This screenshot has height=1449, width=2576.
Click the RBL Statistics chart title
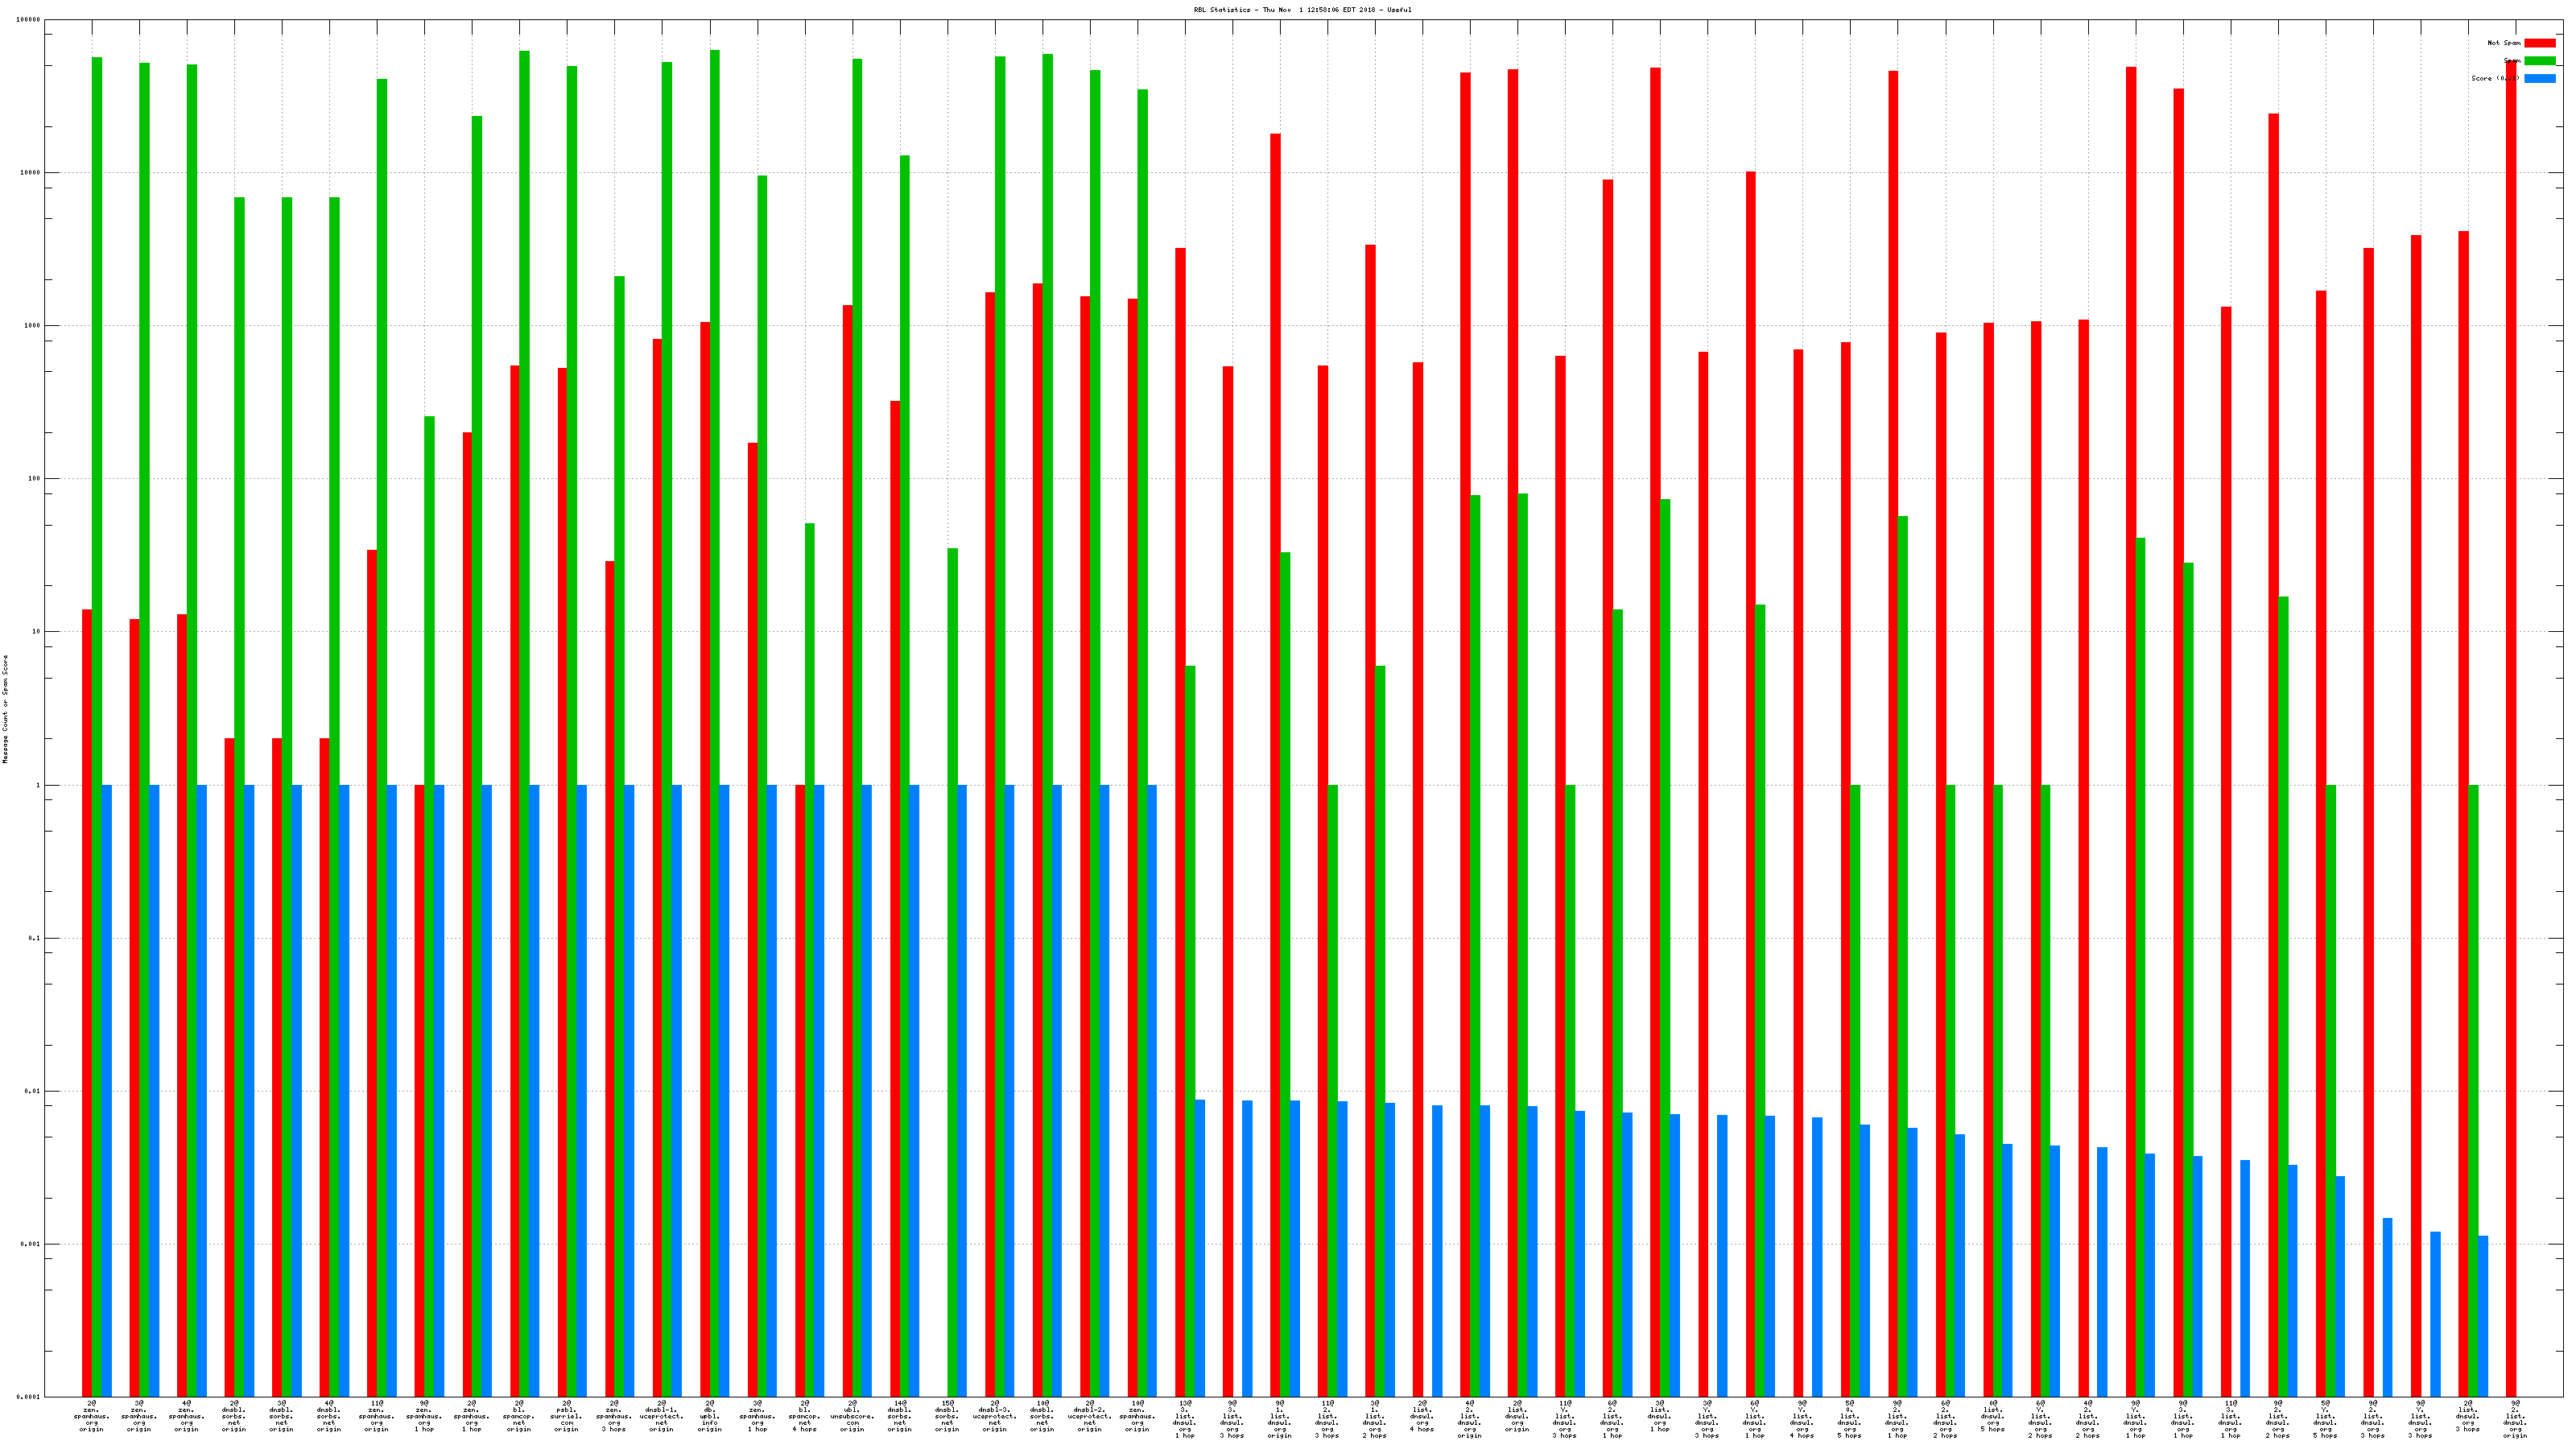click(1302, 10)
